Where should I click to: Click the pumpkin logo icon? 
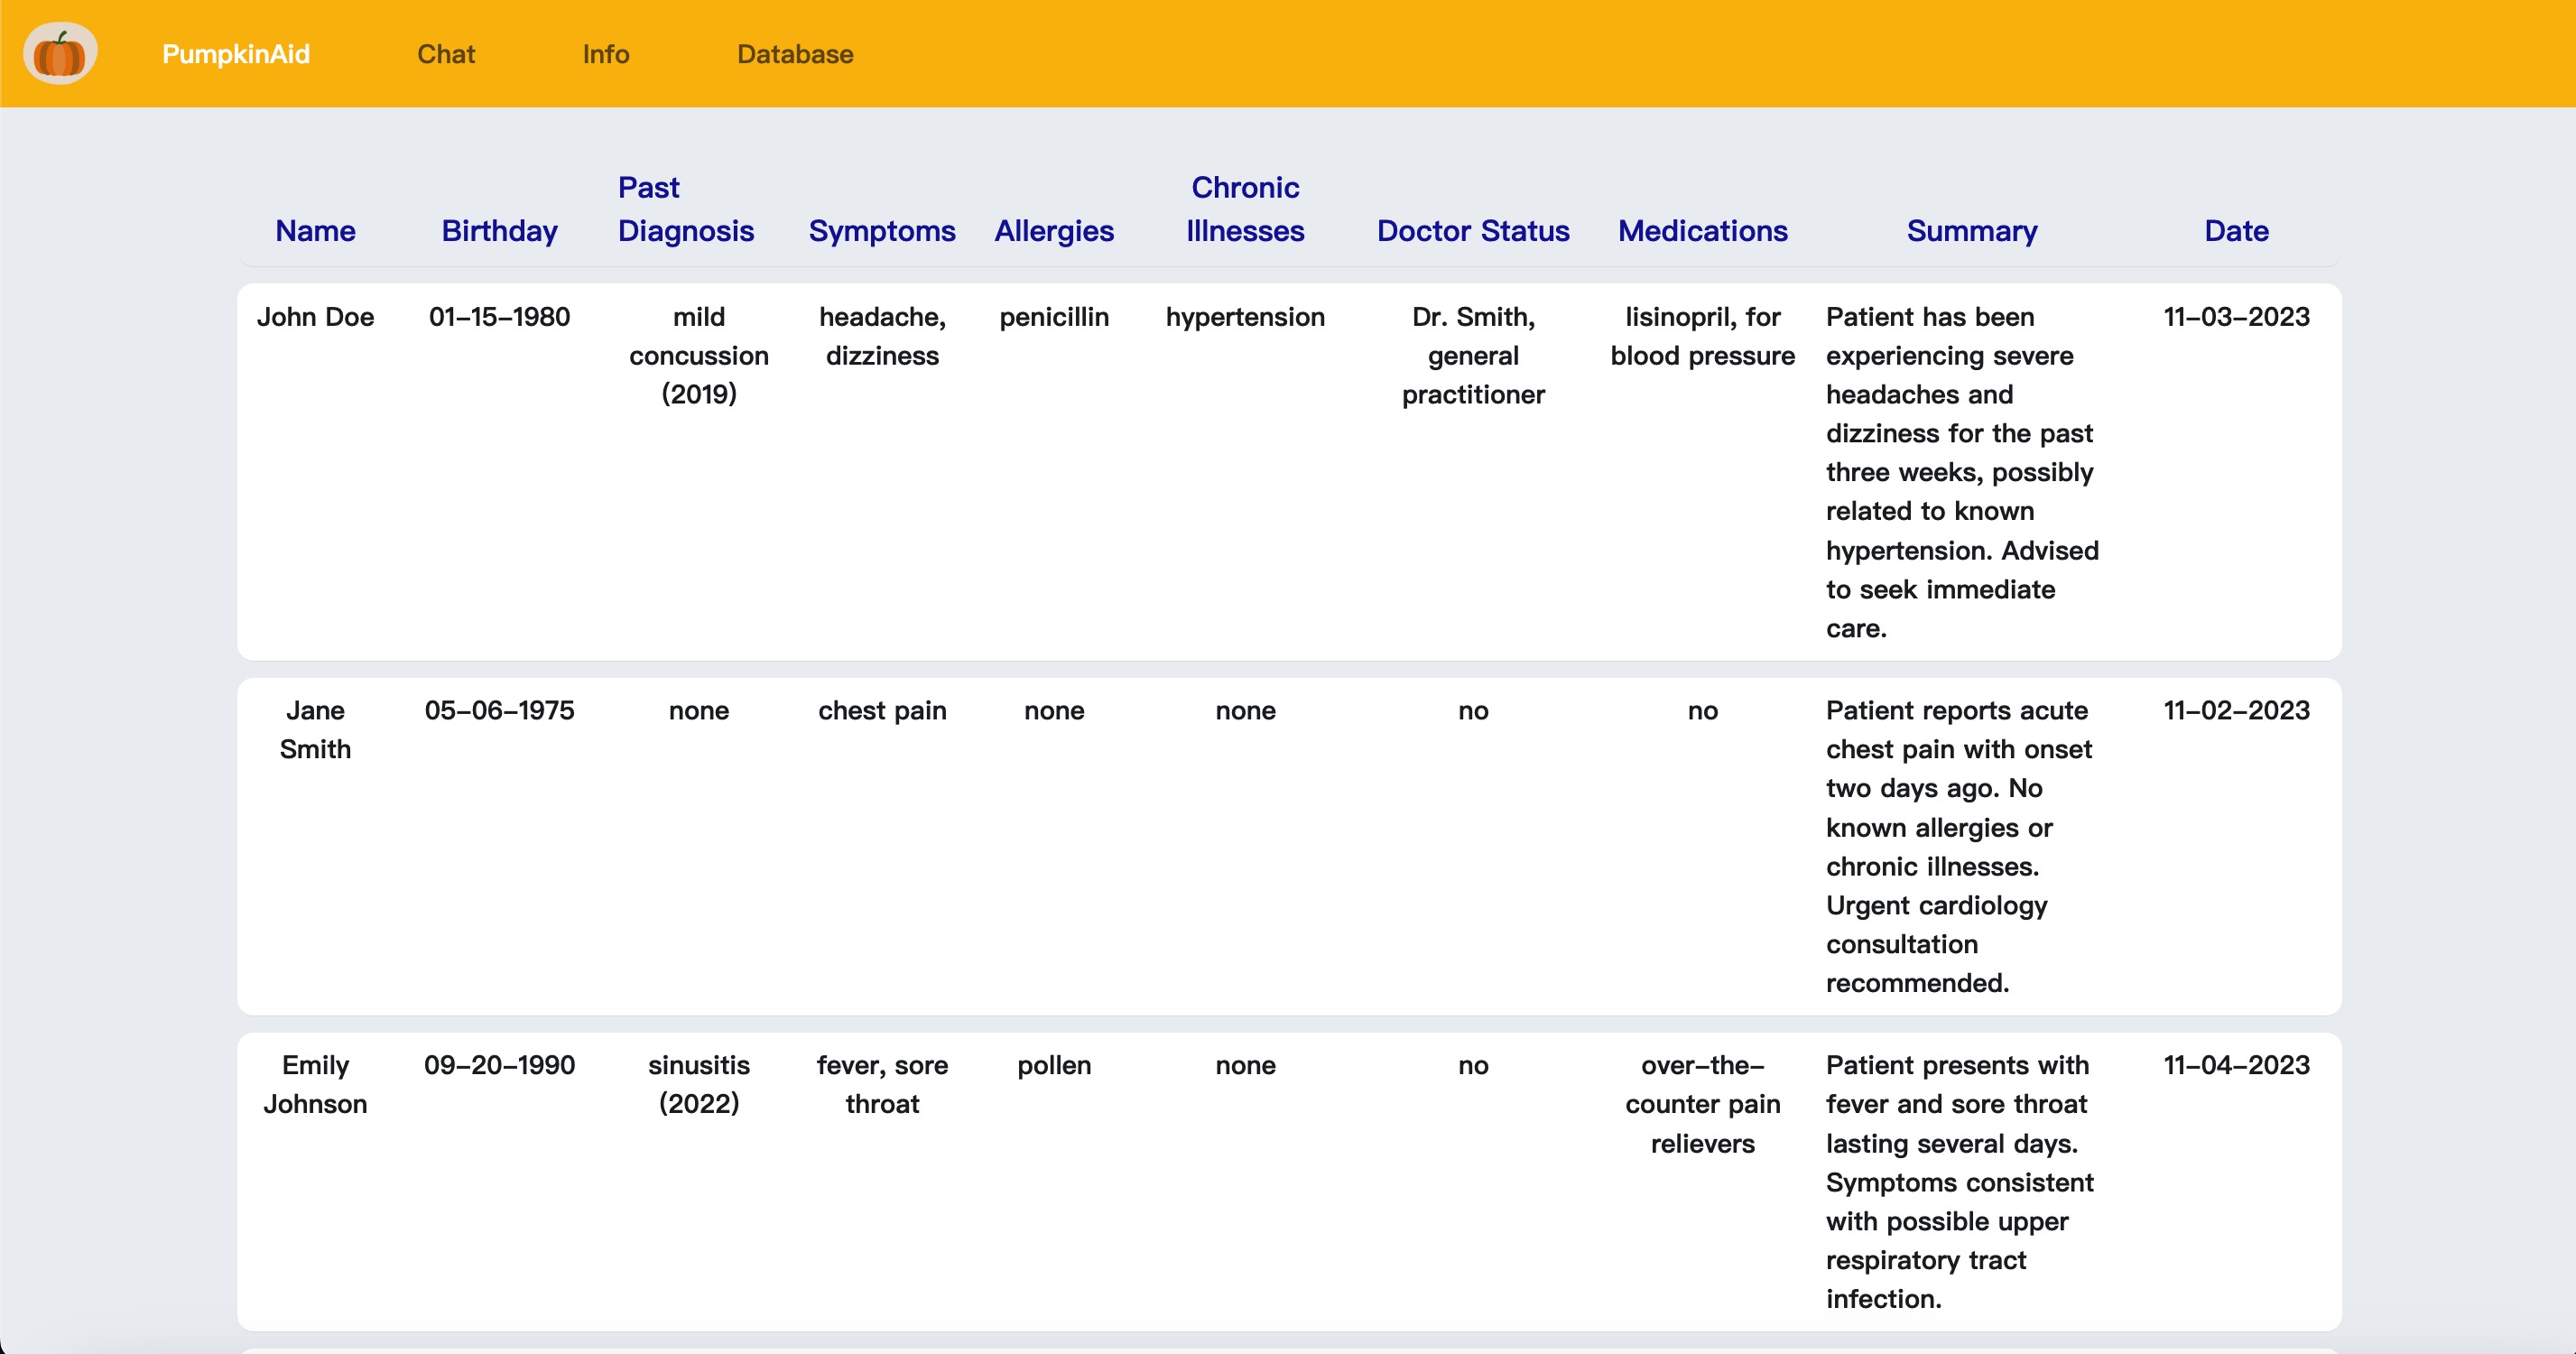pyautogui.click(x=60, y=53)
